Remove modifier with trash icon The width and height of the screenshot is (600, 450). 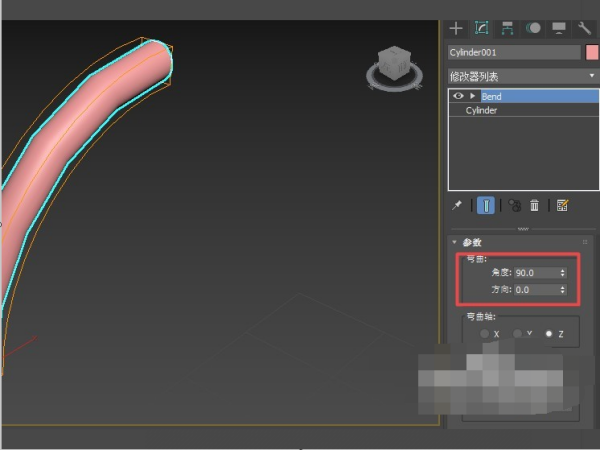point(534,205)
